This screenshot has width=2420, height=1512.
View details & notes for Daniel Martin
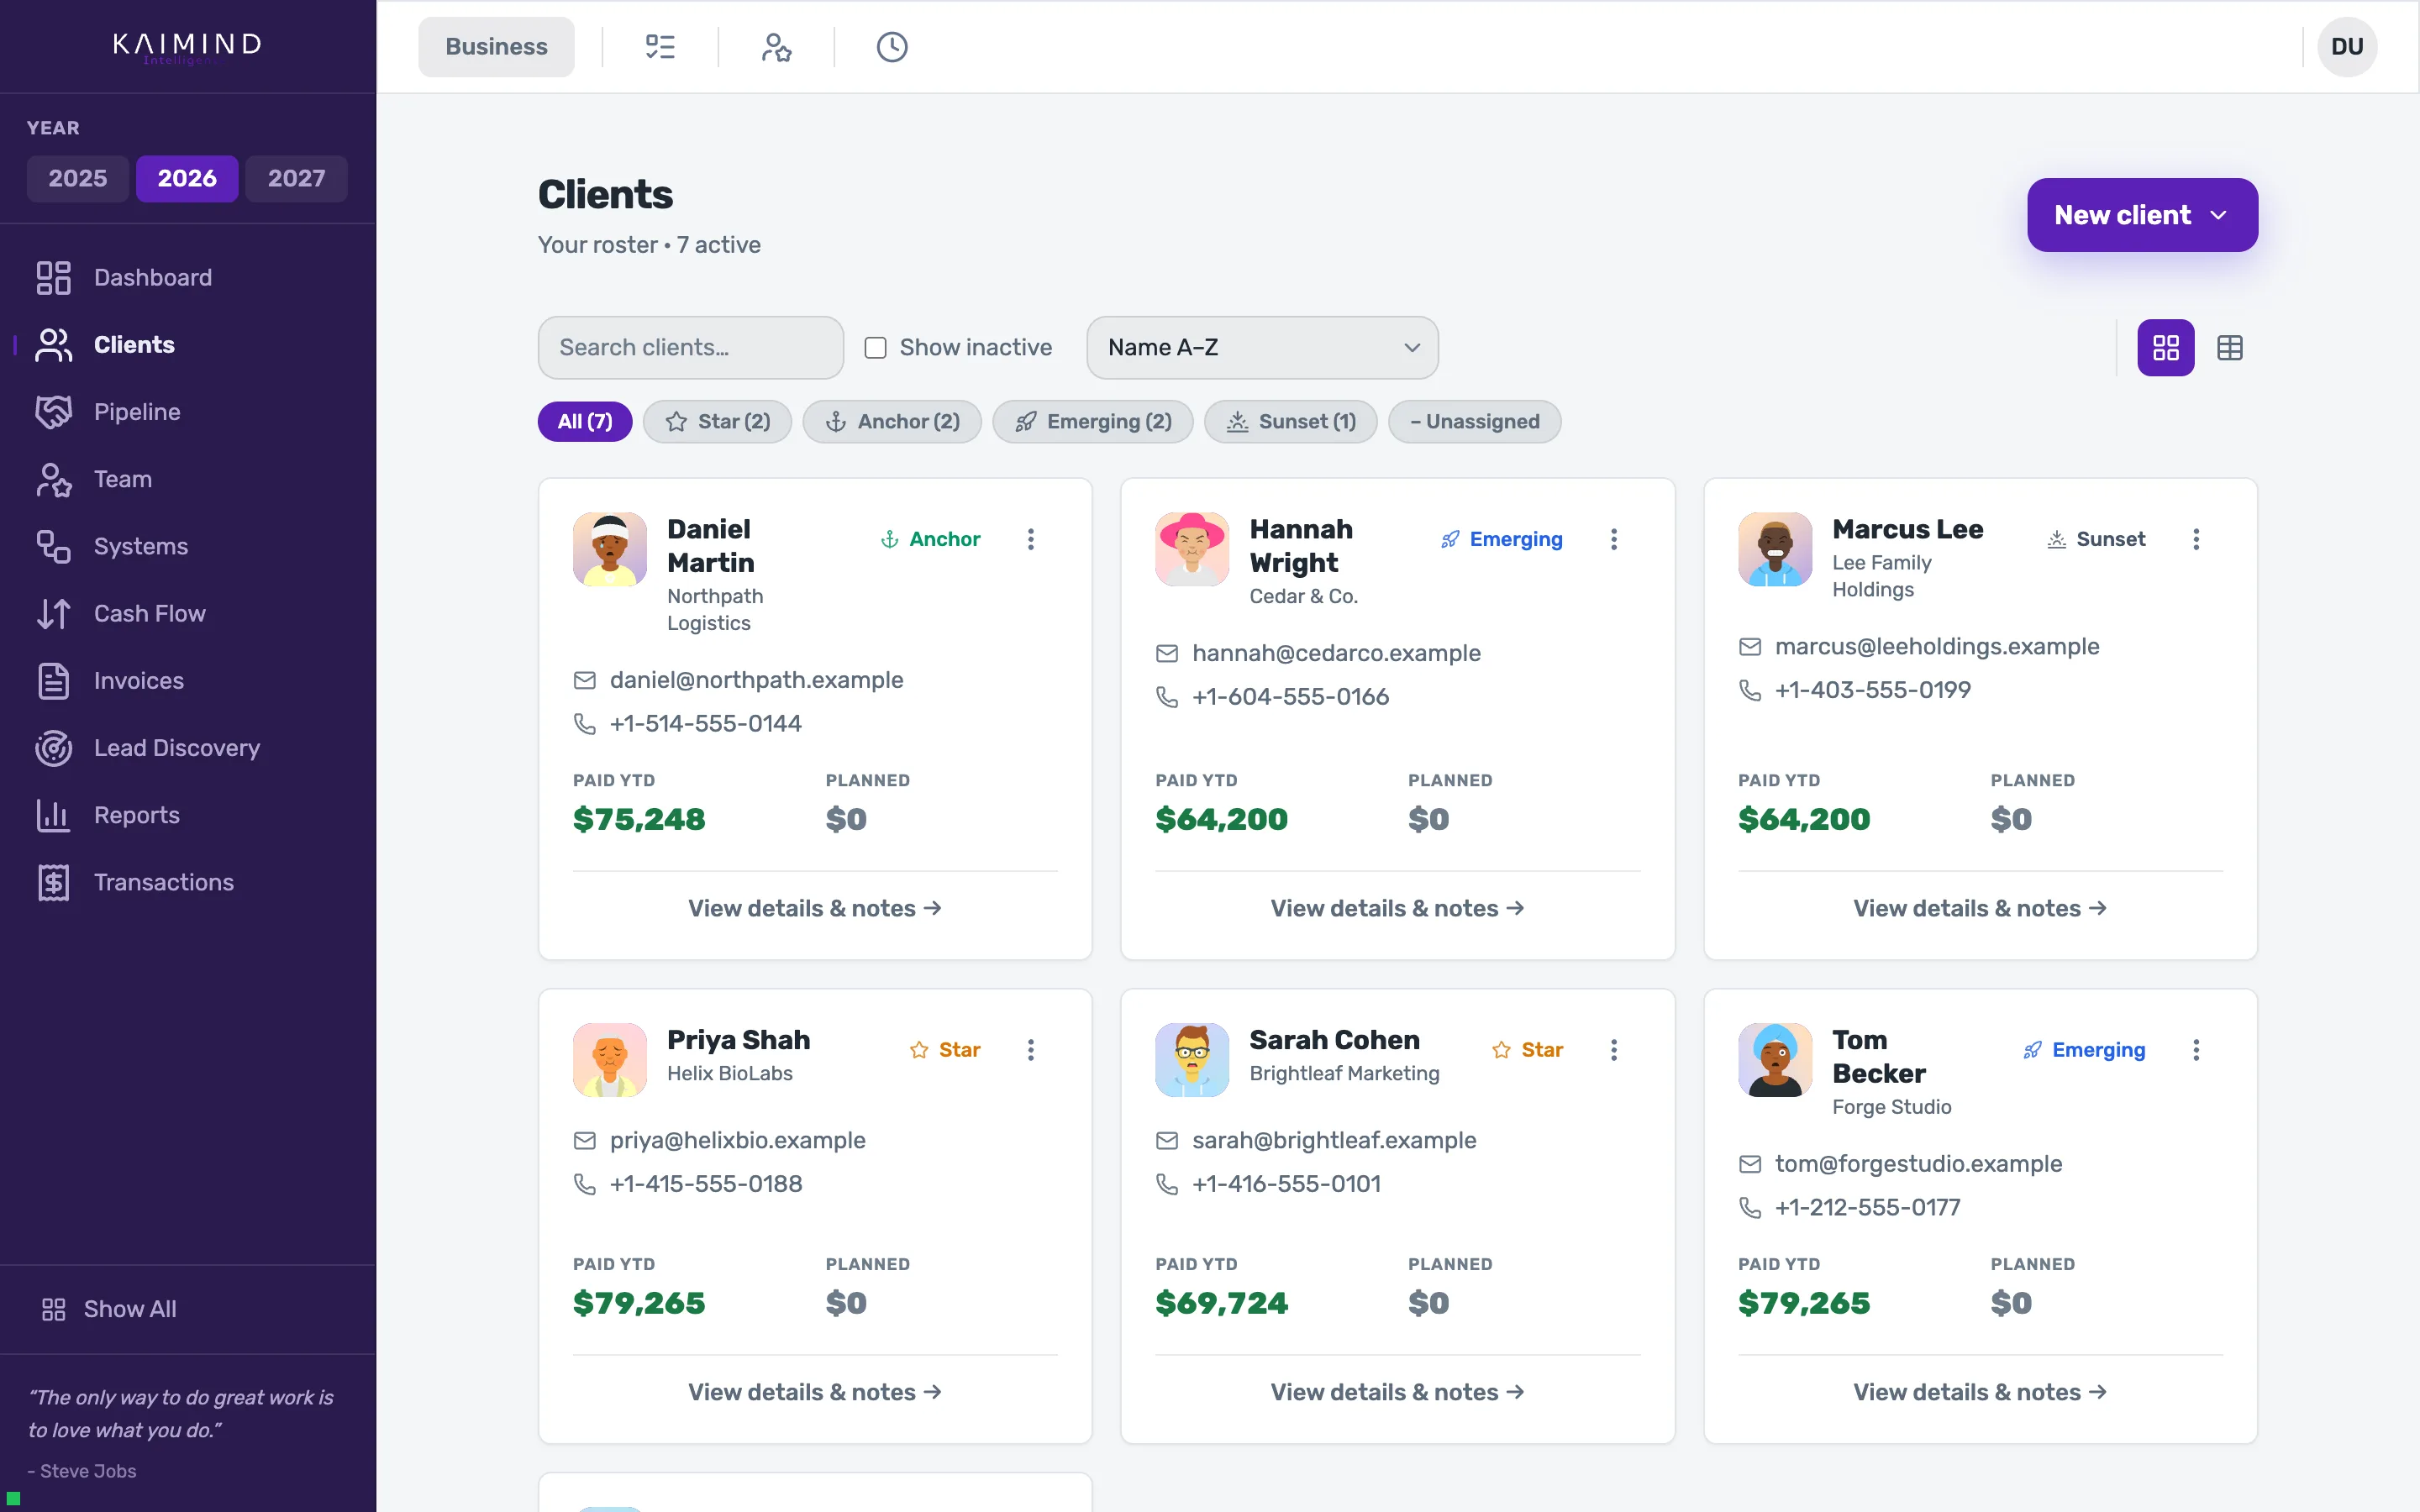(x=815, y=908)
